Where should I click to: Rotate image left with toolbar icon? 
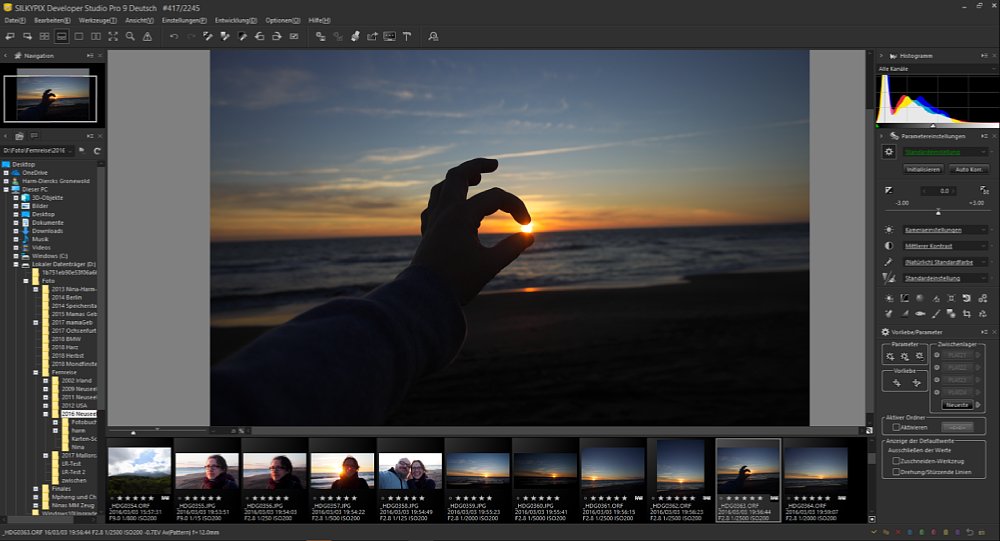[259, 37]
